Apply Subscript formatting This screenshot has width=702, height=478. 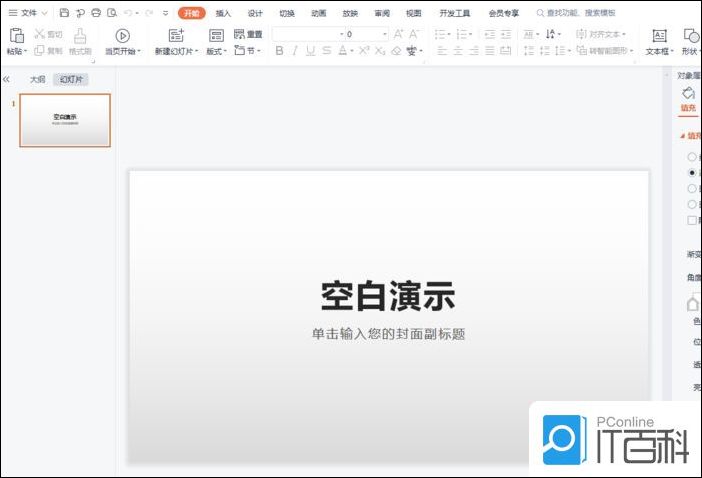tap(380, 51)
